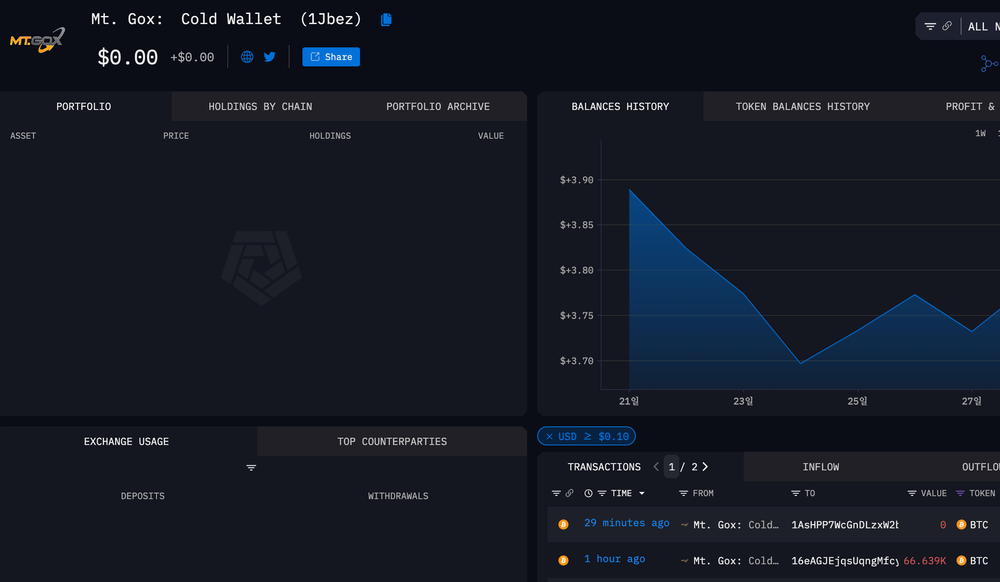The image size is (1000, 582).
Task: Click the filter icon in Exchange Usage panel
Action: pyautogui.click(x=250, y=467)
